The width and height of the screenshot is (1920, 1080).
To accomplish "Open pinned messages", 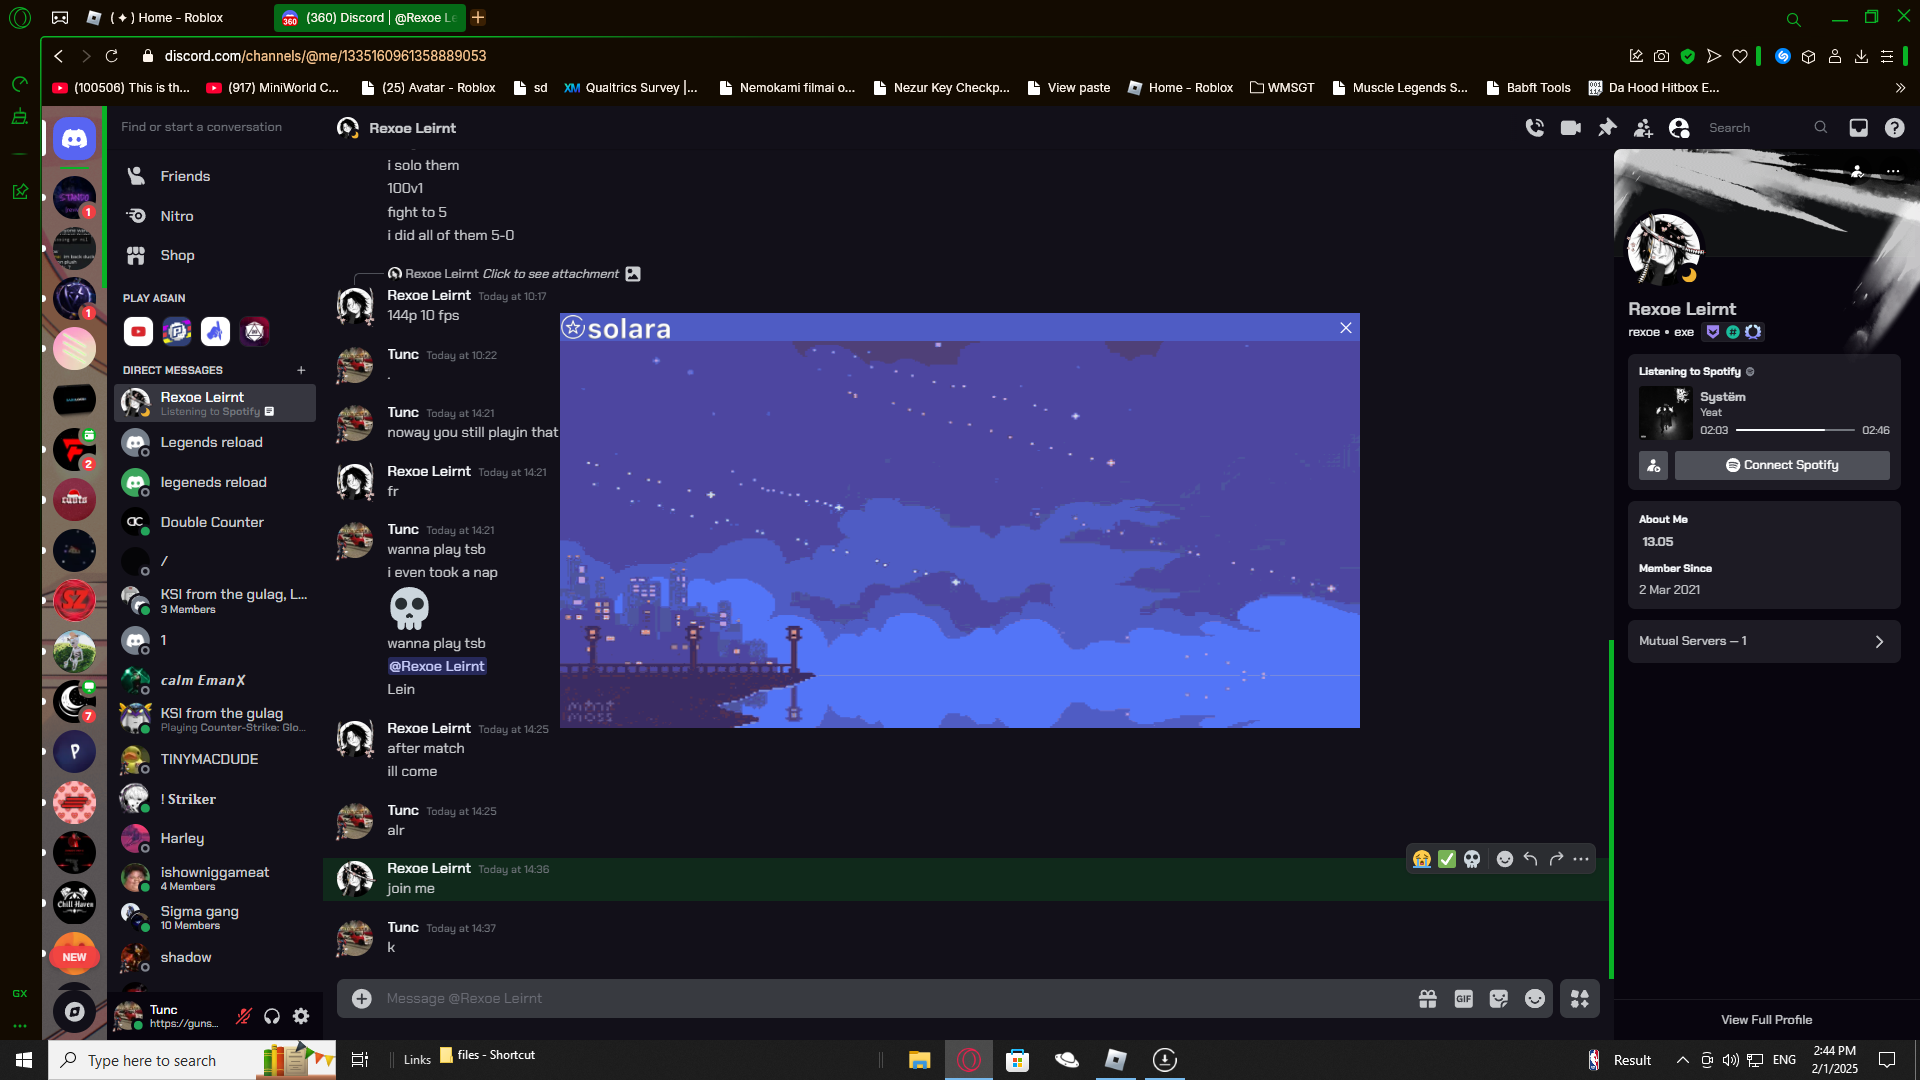I will 1607,128.
